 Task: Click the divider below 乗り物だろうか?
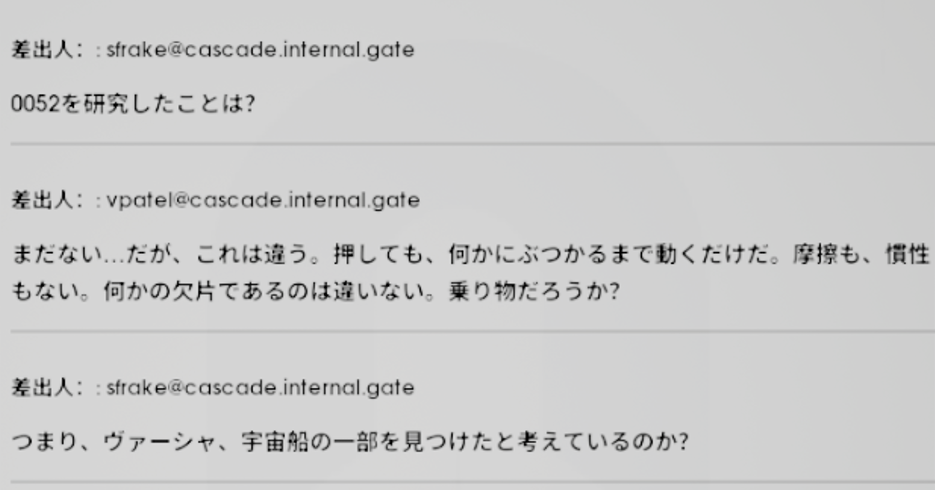472,331
